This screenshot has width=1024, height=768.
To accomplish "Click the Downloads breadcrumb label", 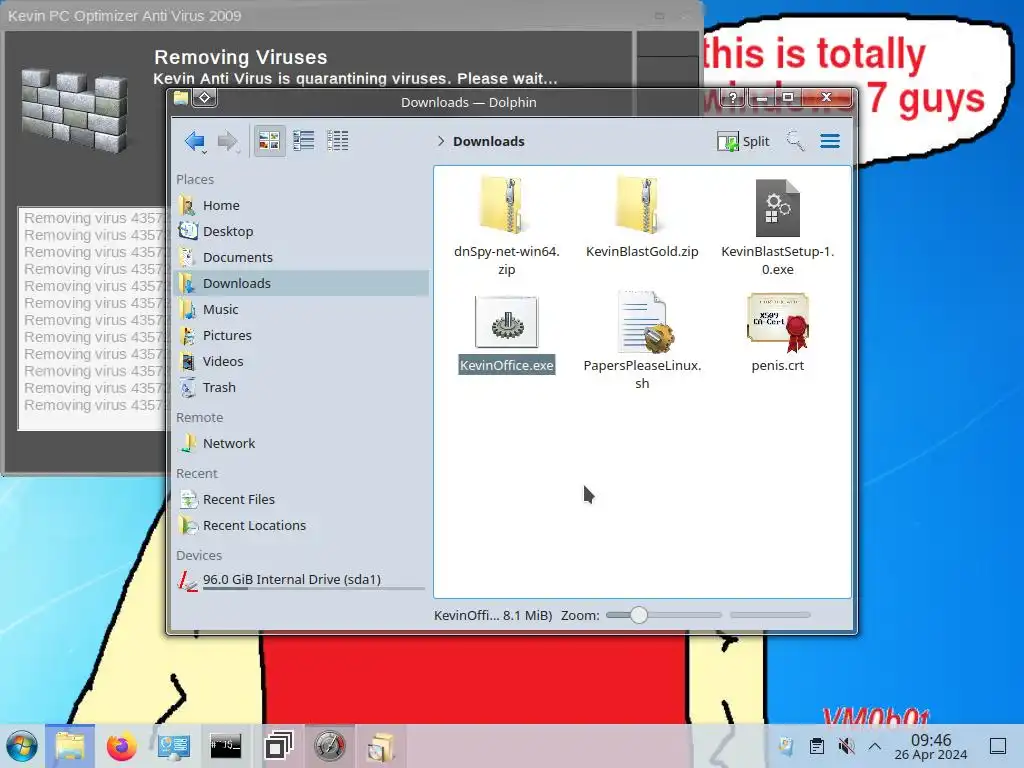I will pos(488,141).
